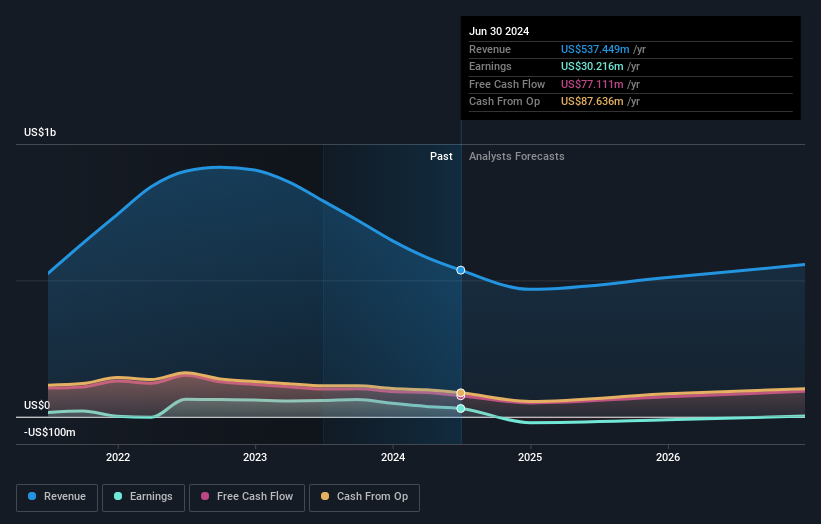Click the US$30.216m earnings value

(x=592, y=66)
